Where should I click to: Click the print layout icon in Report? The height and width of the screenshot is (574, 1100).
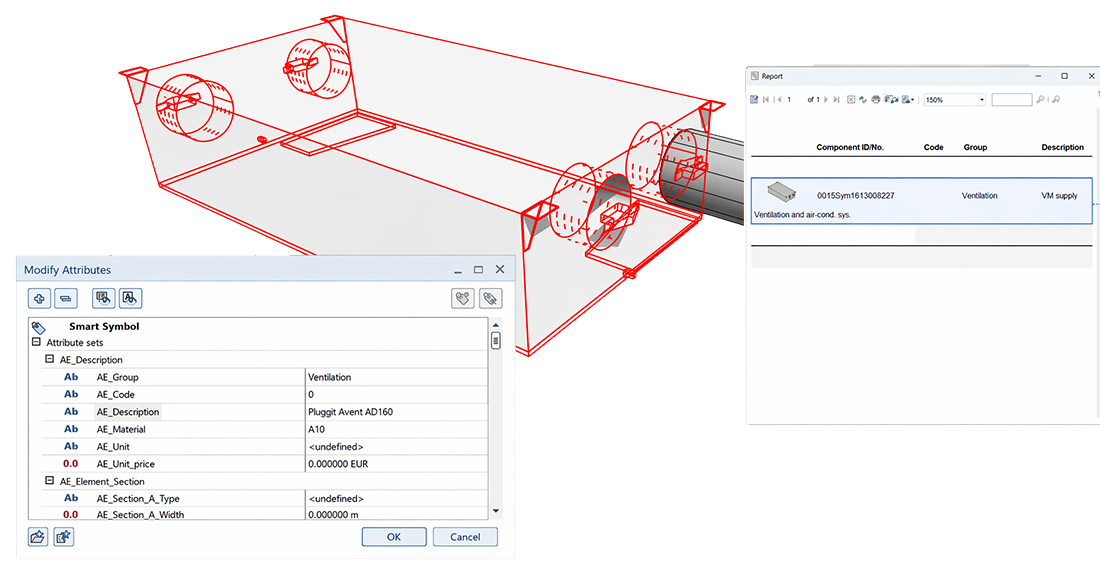coord(891,100)
